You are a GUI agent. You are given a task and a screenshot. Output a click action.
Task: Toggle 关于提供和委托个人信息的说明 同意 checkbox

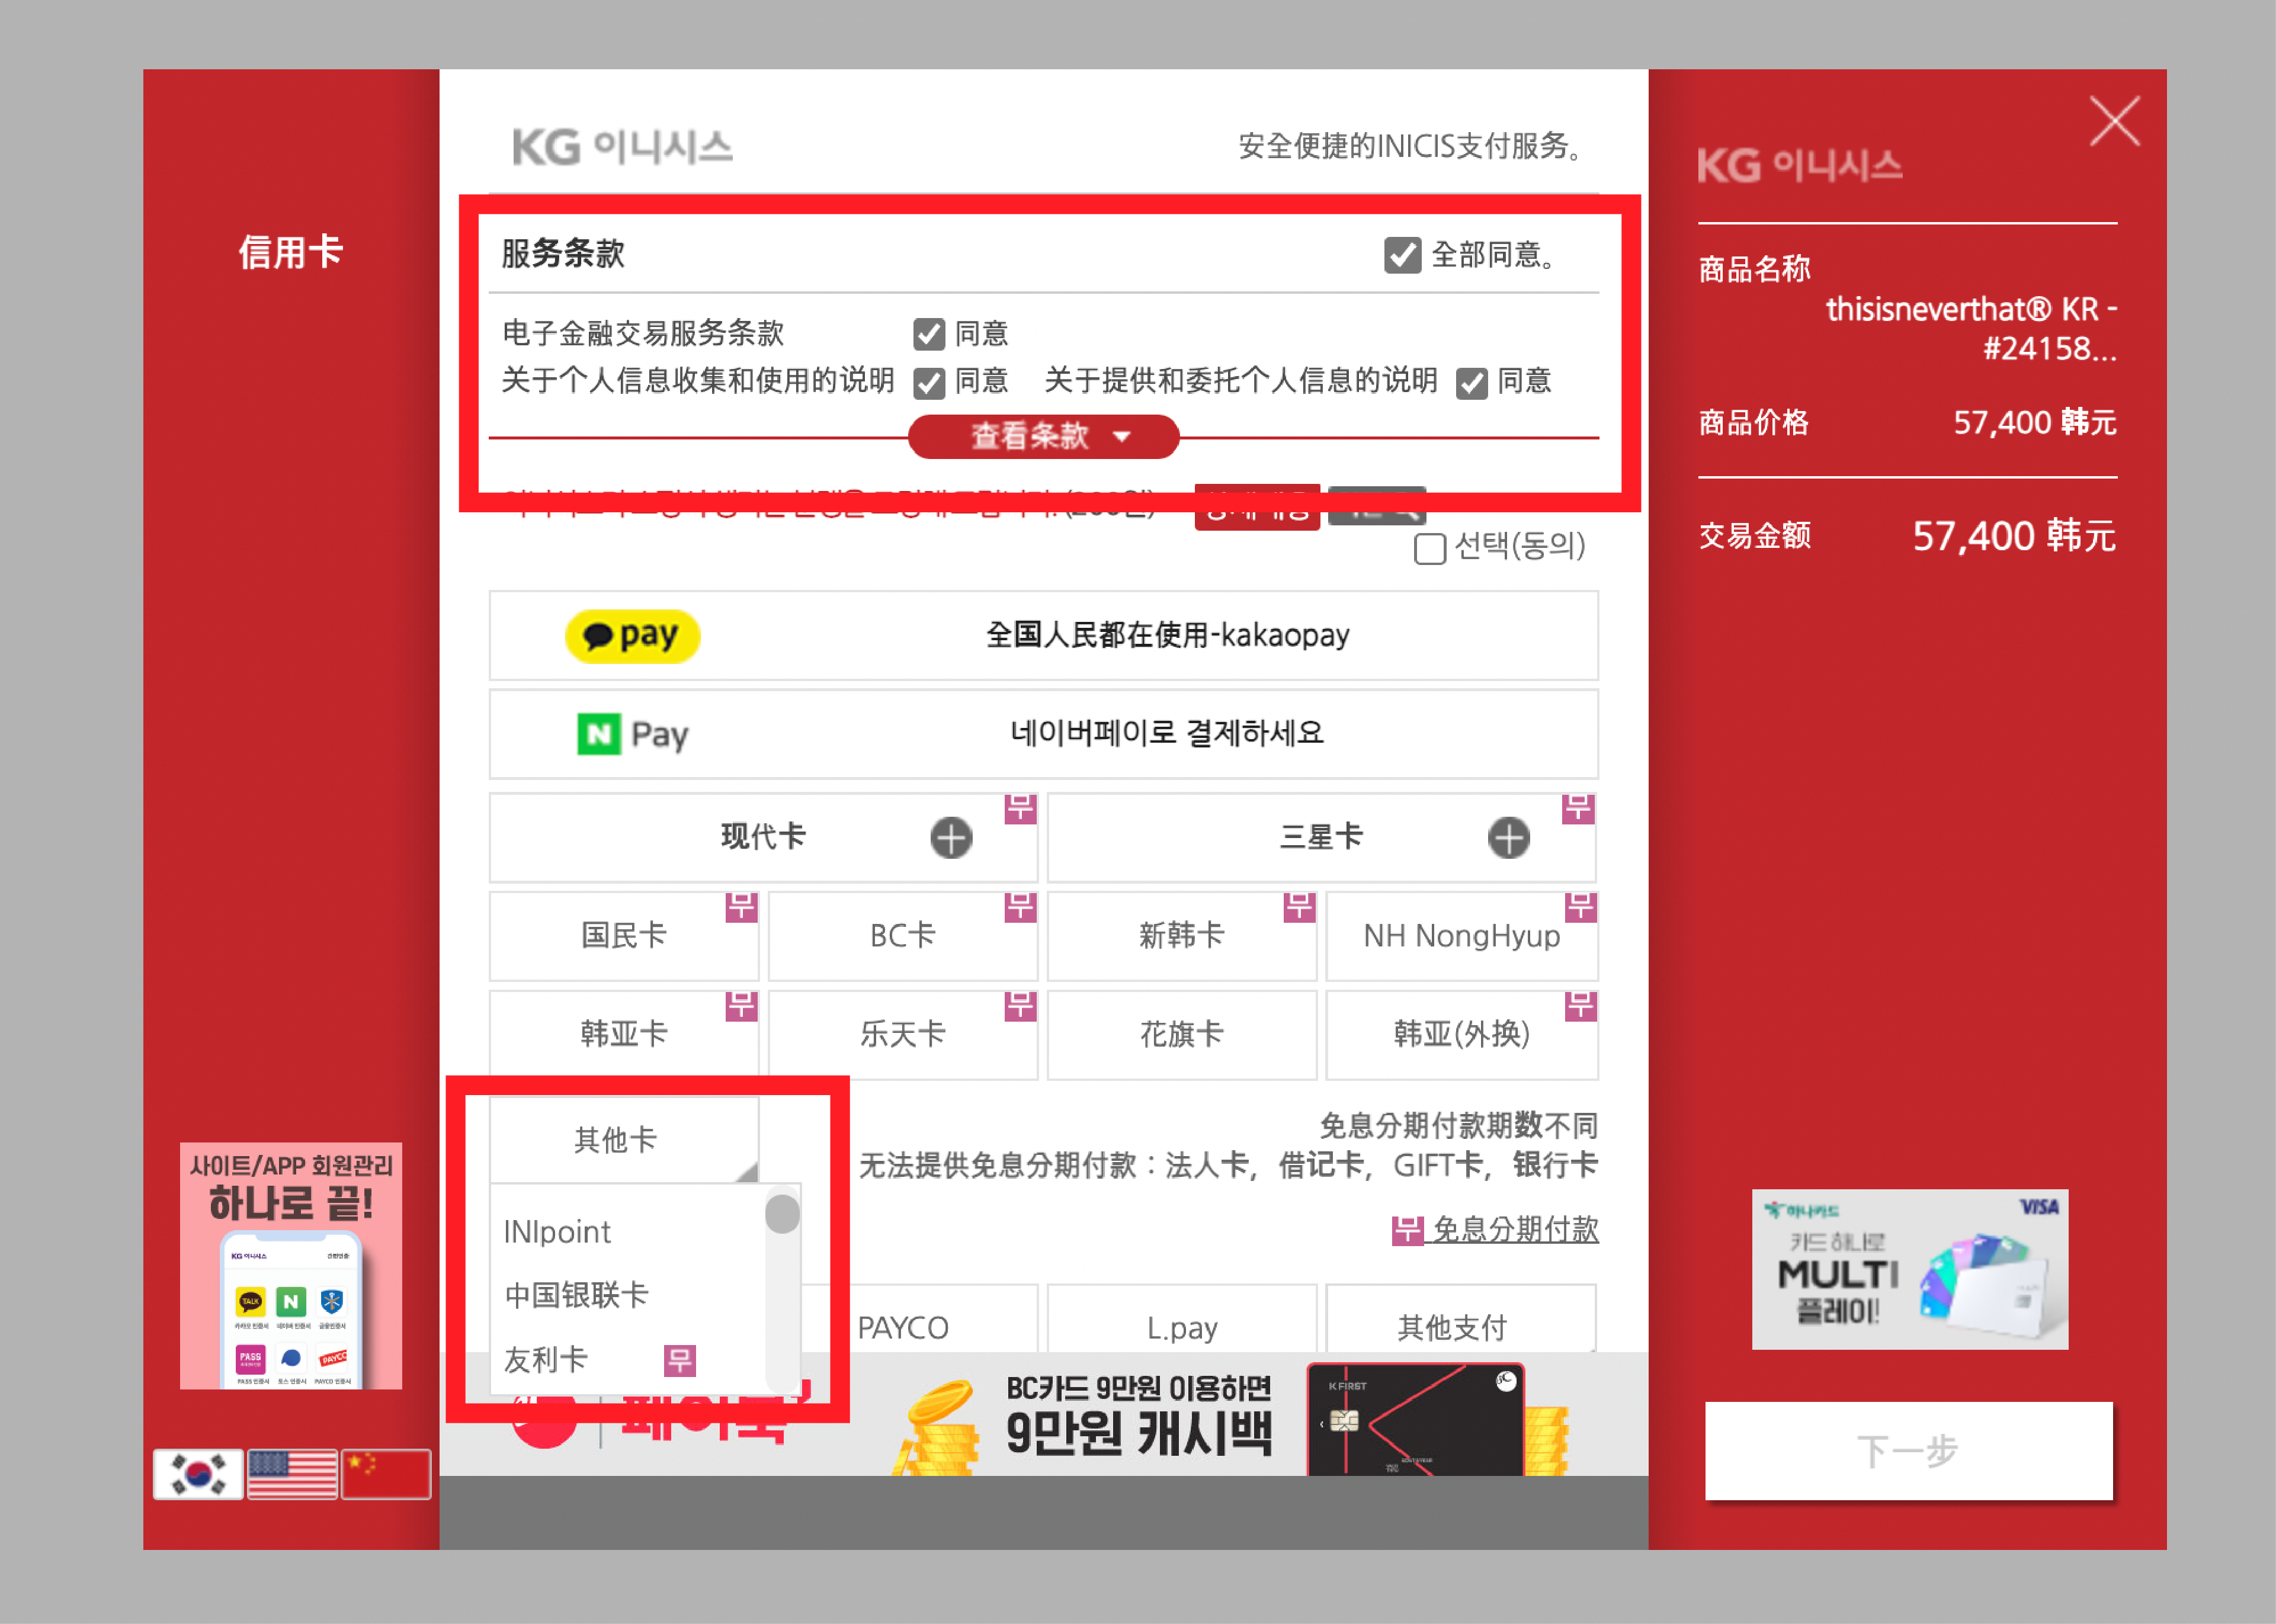click(x=1471, y=382)
